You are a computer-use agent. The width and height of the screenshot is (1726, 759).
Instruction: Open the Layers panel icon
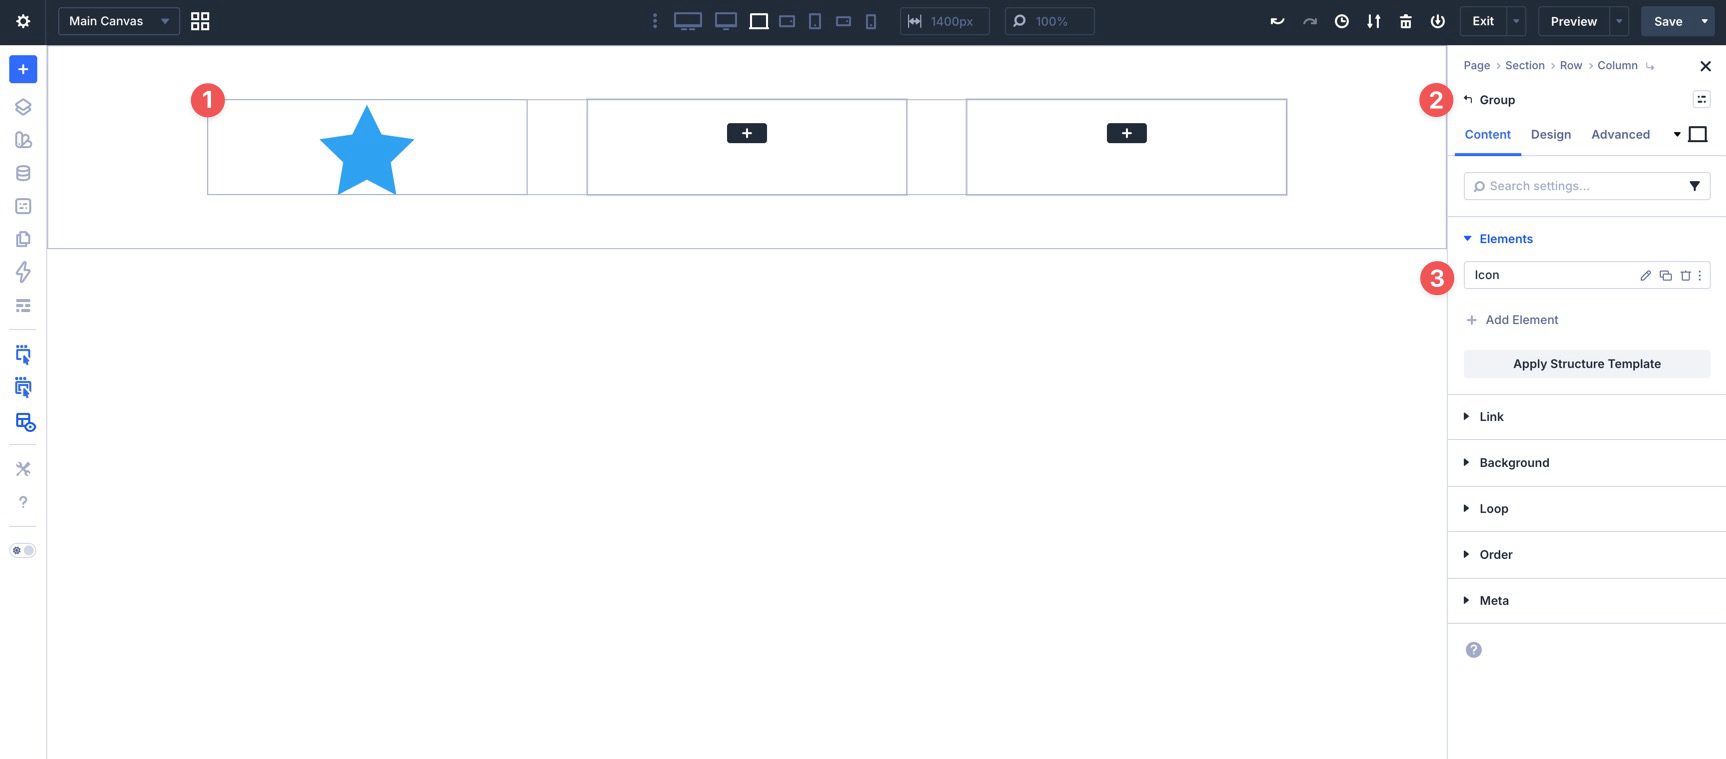click(23, 107)
